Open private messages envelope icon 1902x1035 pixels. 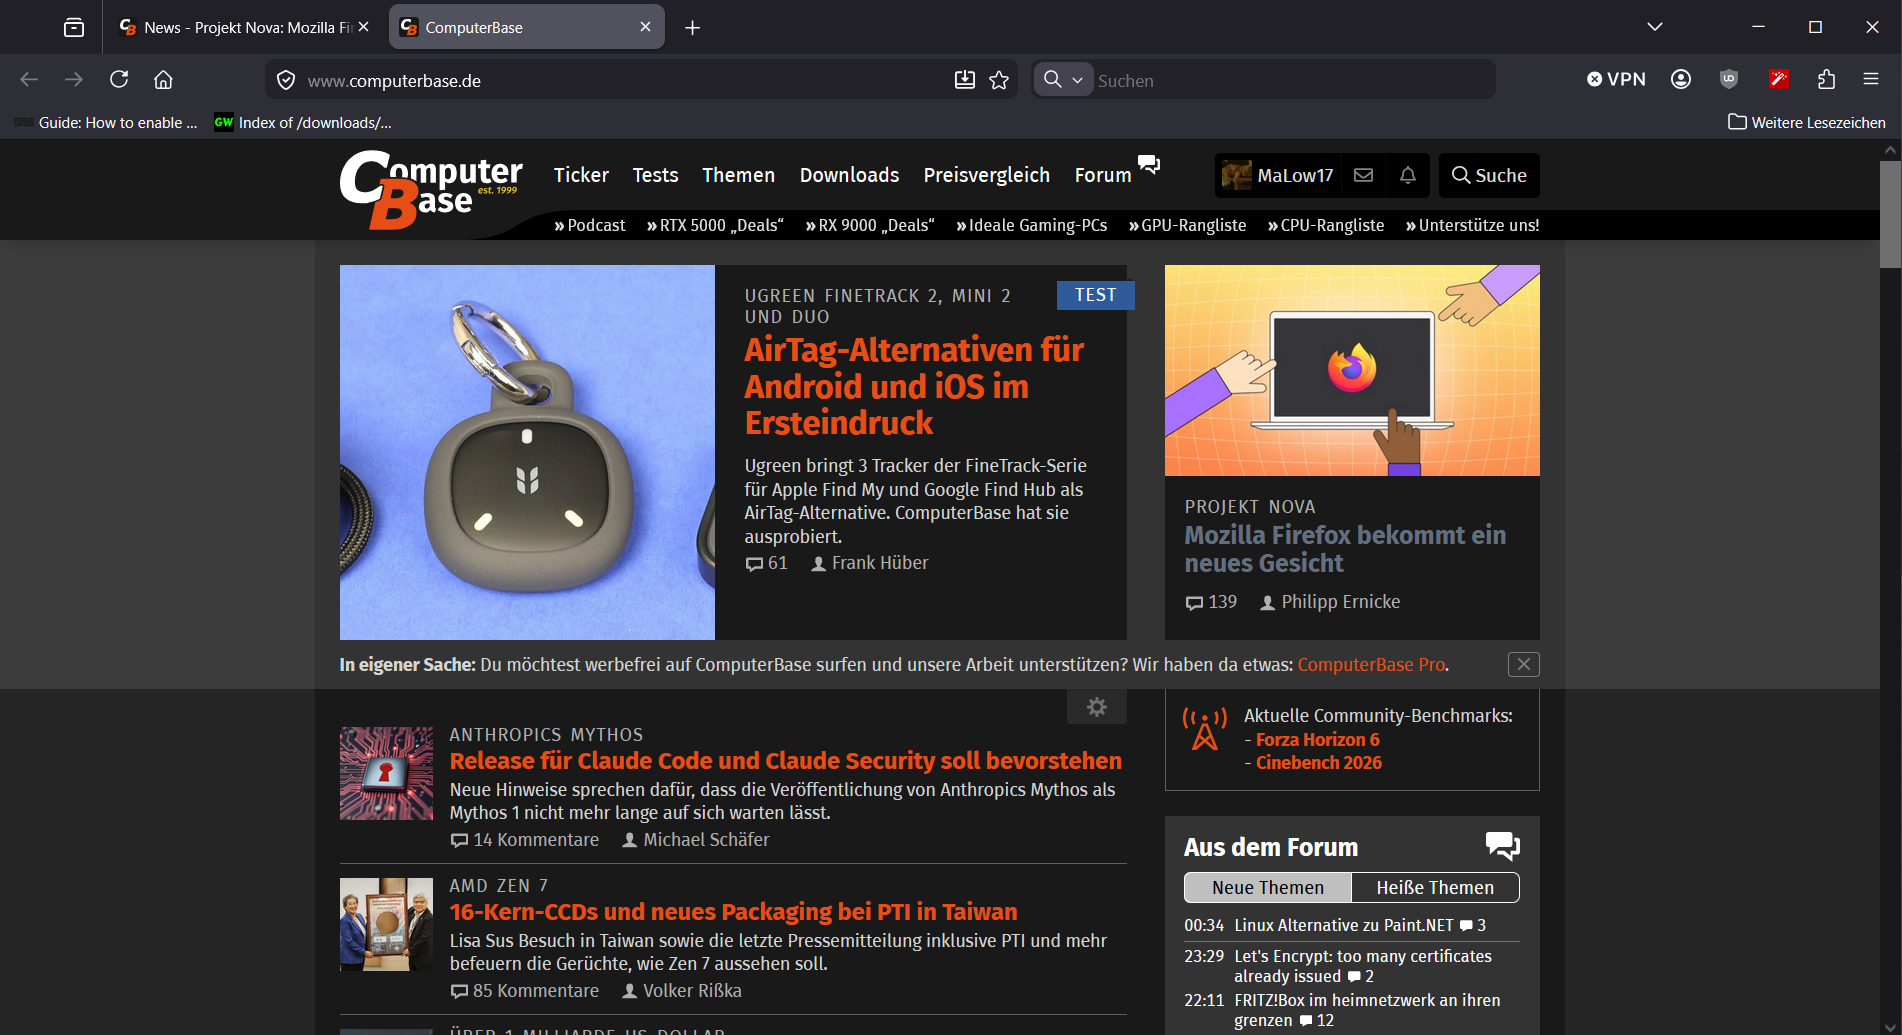pos(1363,175)
